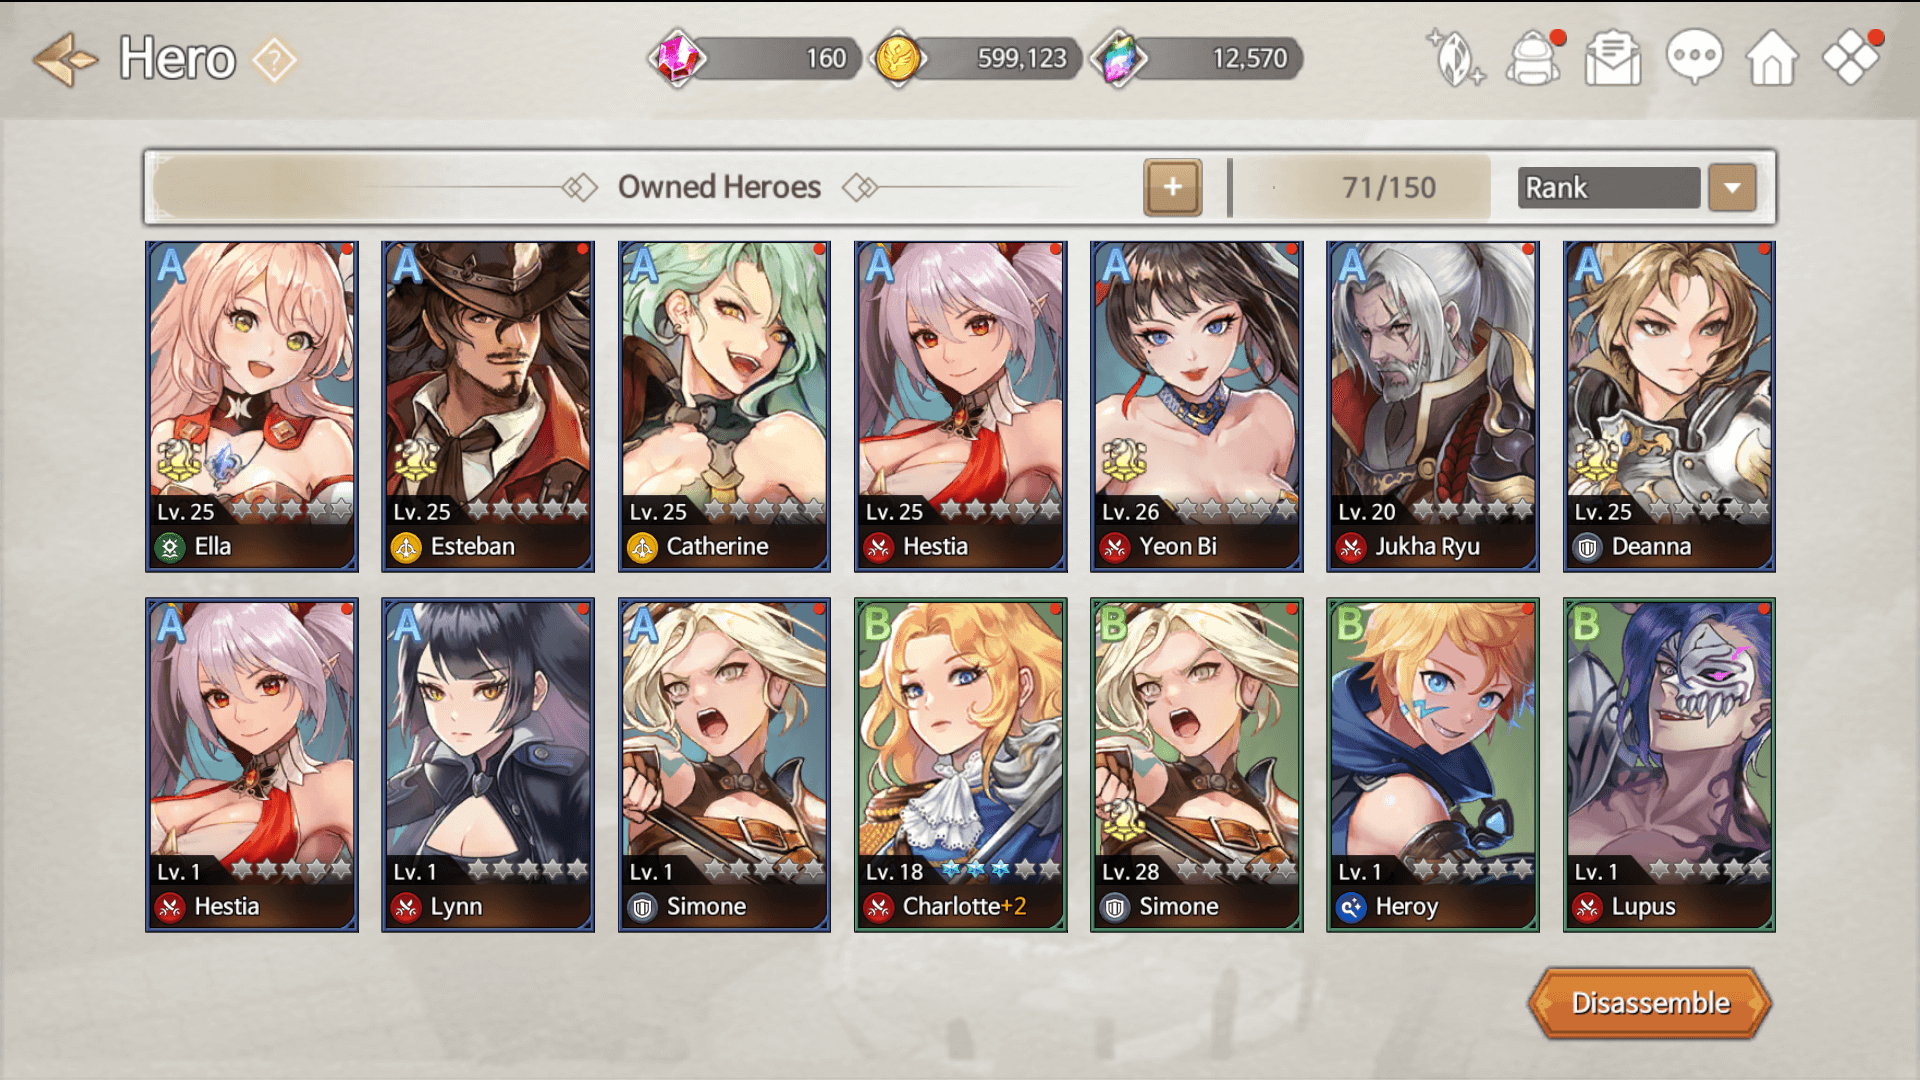Select the Ella hero card

[x=252, y=406]
